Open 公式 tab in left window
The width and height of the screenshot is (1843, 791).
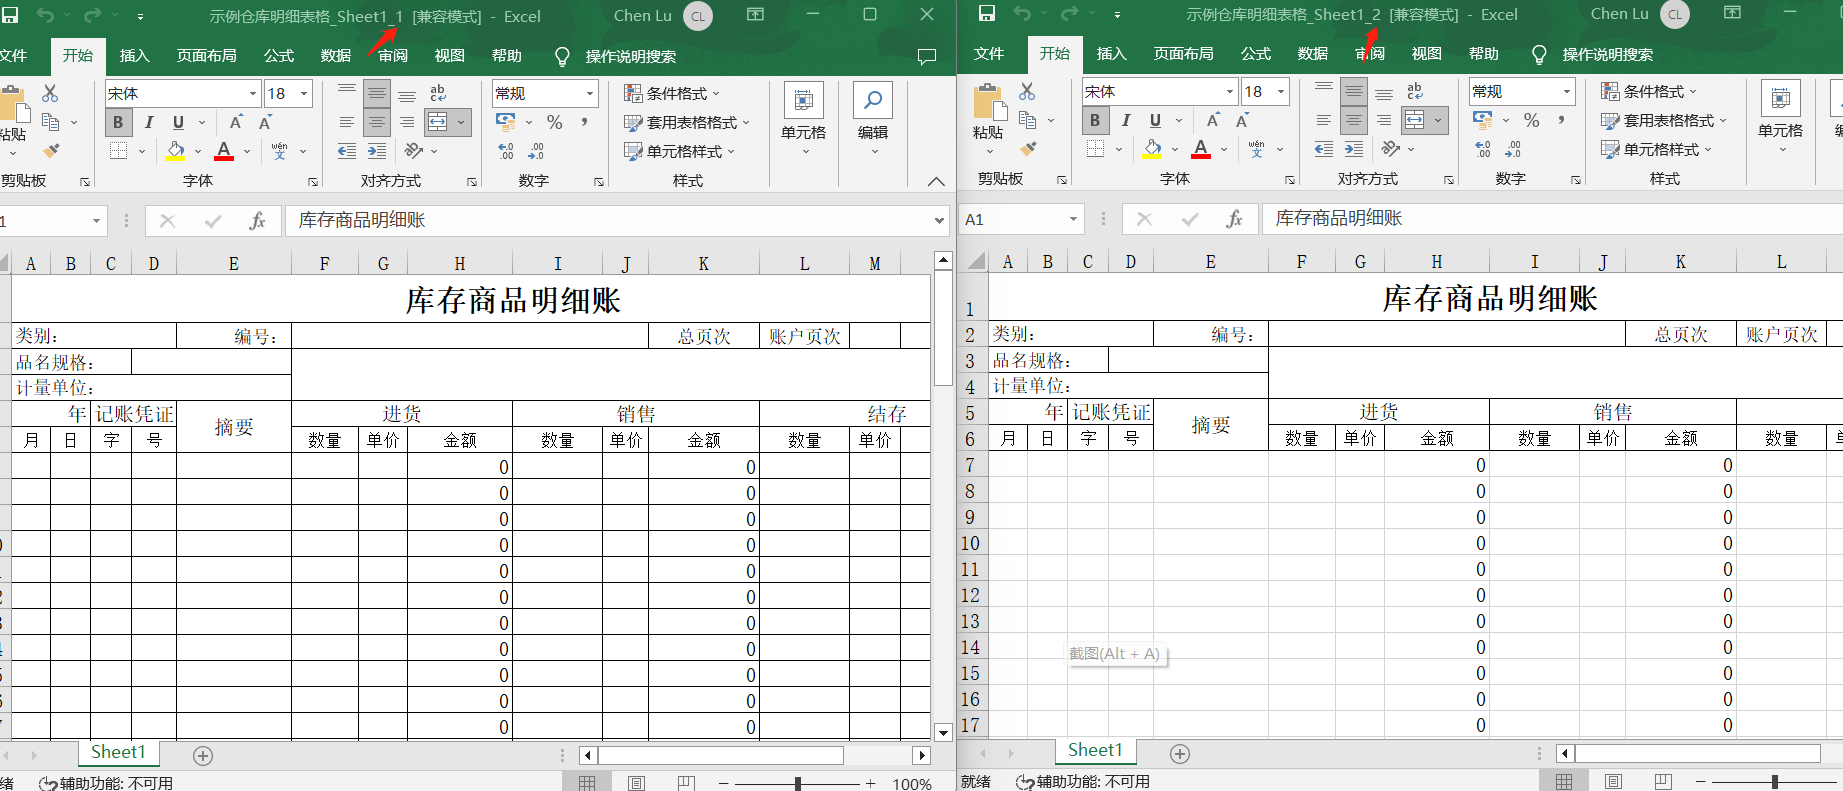tap(278, 56)
